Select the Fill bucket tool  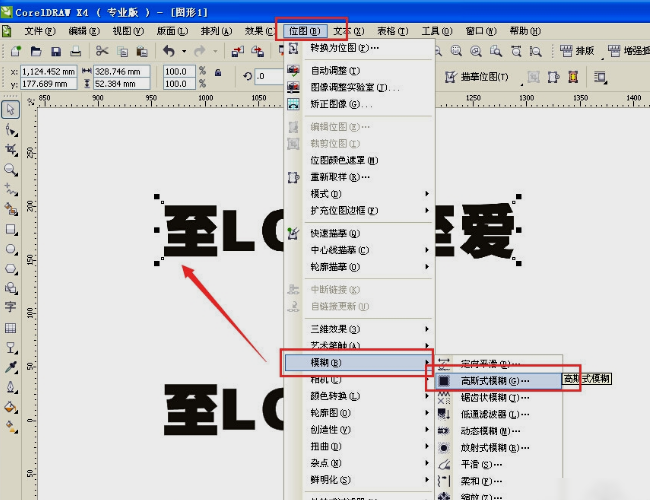click(x=11, y=407)
